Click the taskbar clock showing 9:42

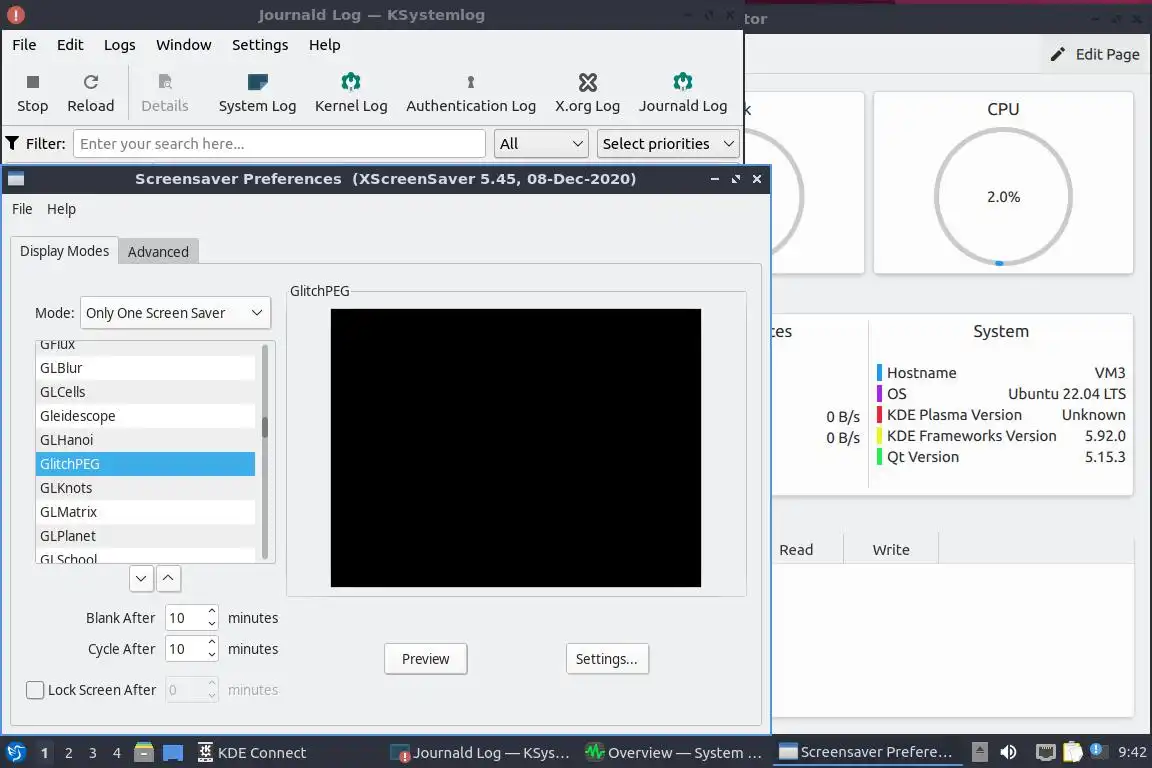coord(1131,752)
